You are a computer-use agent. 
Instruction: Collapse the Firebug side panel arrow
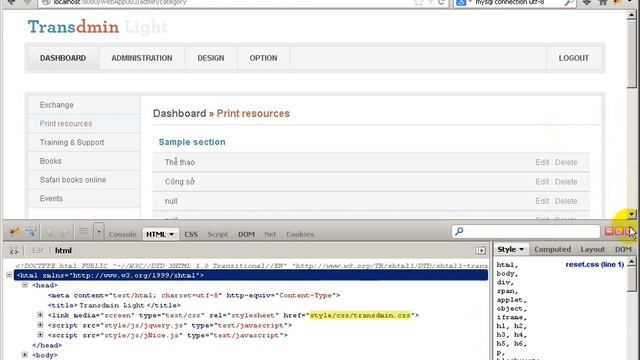481,251
